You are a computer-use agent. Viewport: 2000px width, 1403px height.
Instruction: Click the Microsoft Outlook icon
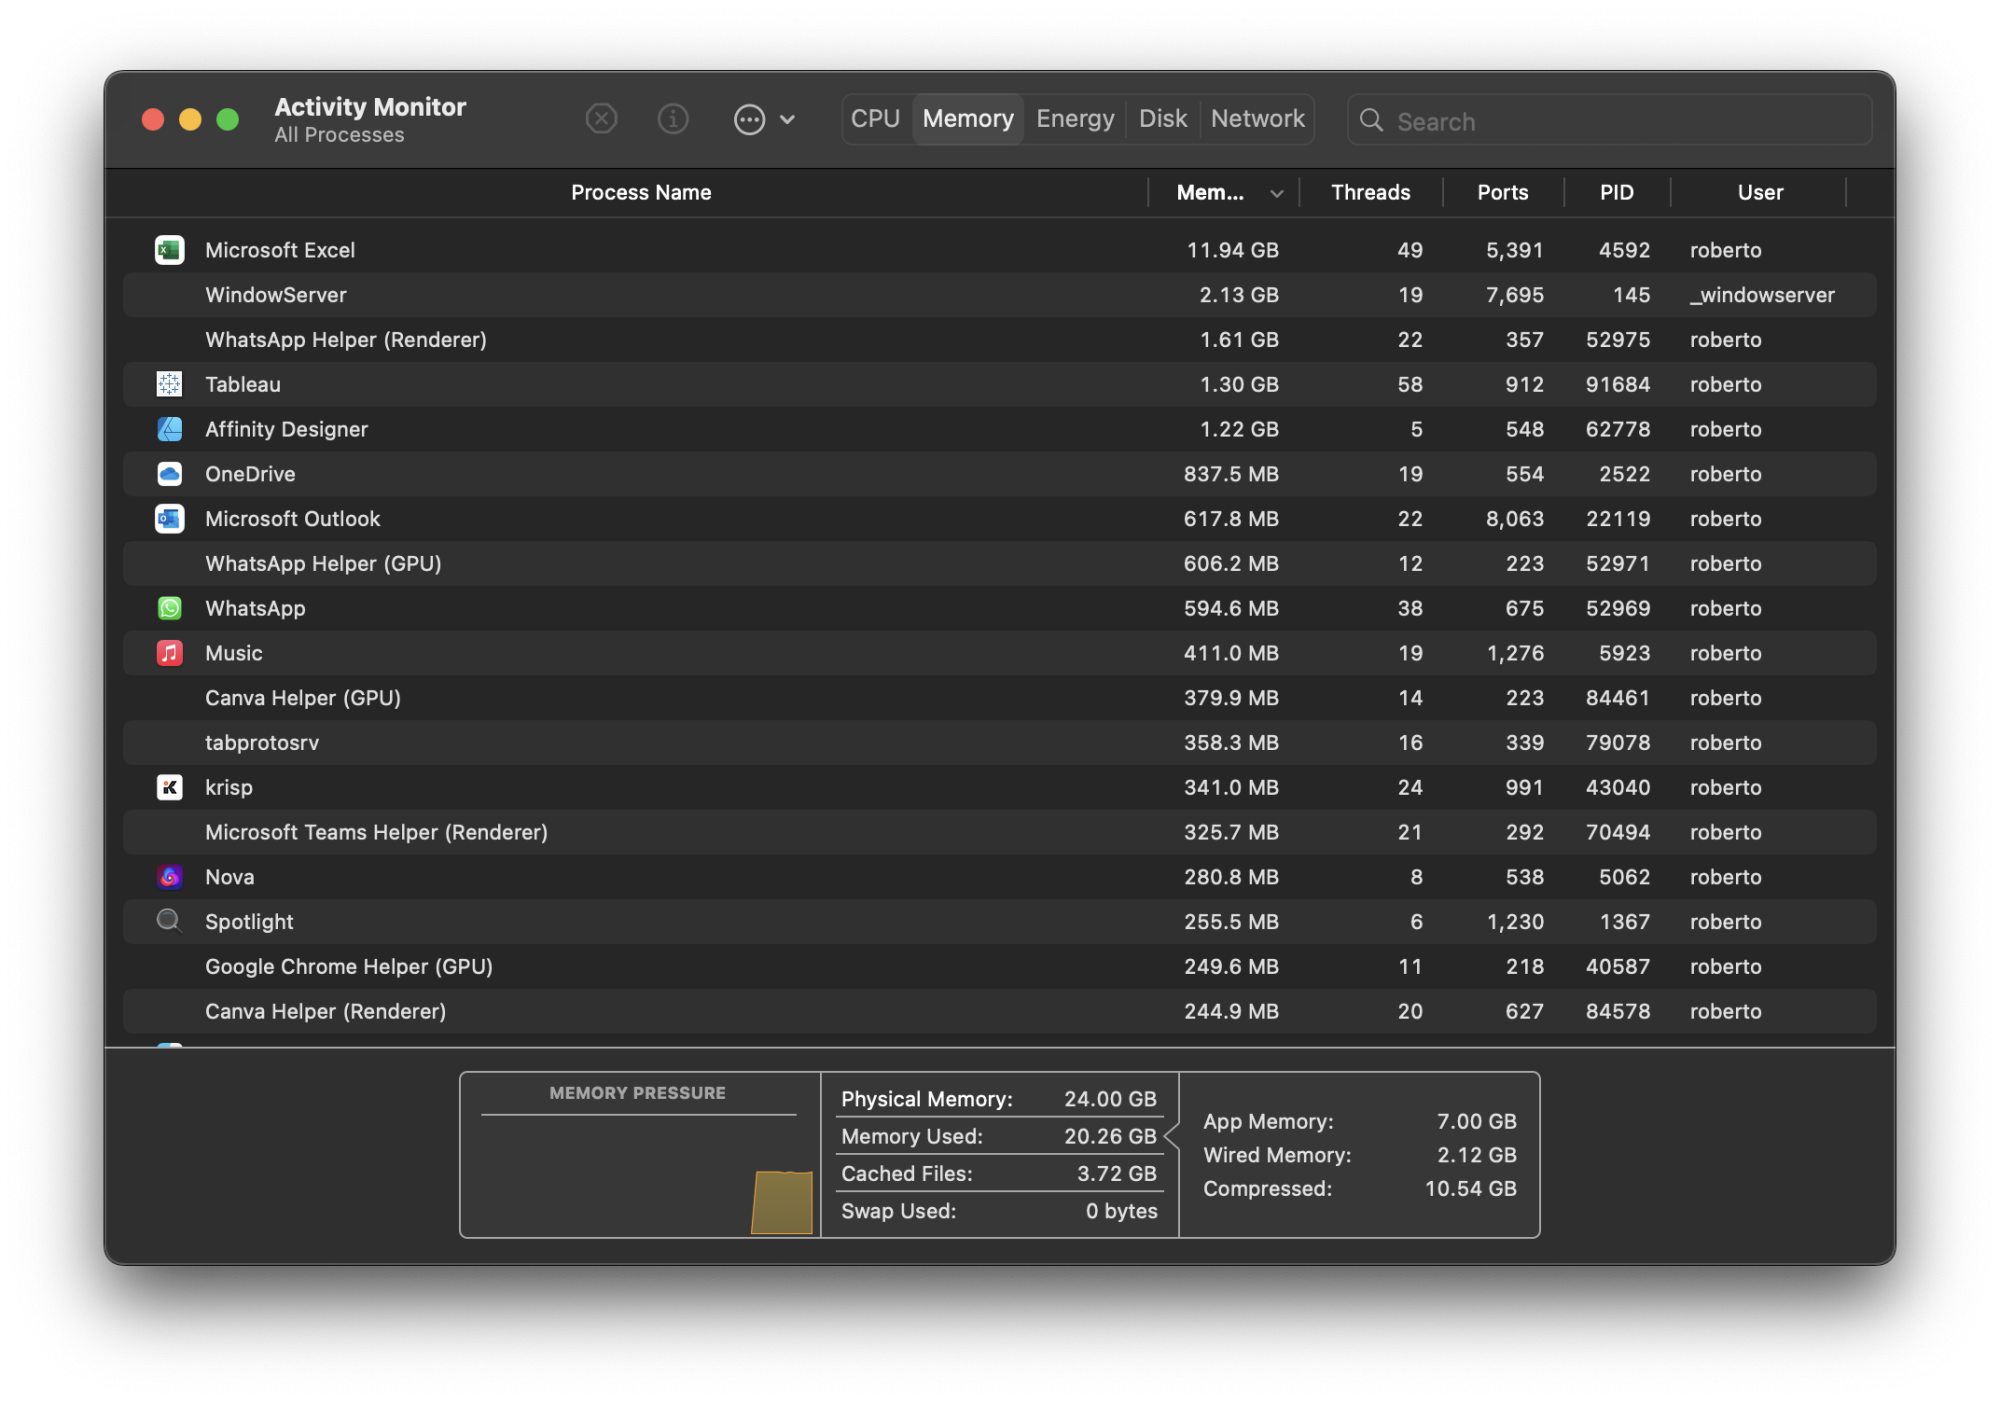pyautogui.click(x=169, y=519)
